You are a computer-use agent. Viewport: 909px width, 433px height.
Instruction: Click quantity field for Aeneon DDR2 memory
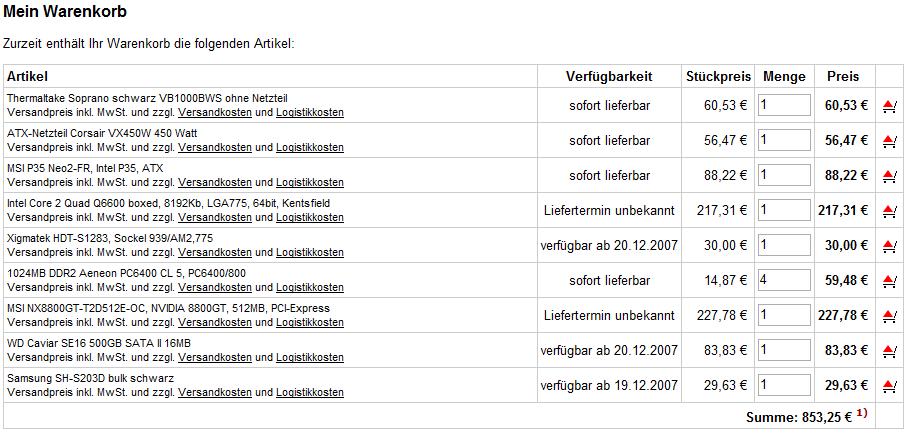pyautogui.click(x=784, y=280)
